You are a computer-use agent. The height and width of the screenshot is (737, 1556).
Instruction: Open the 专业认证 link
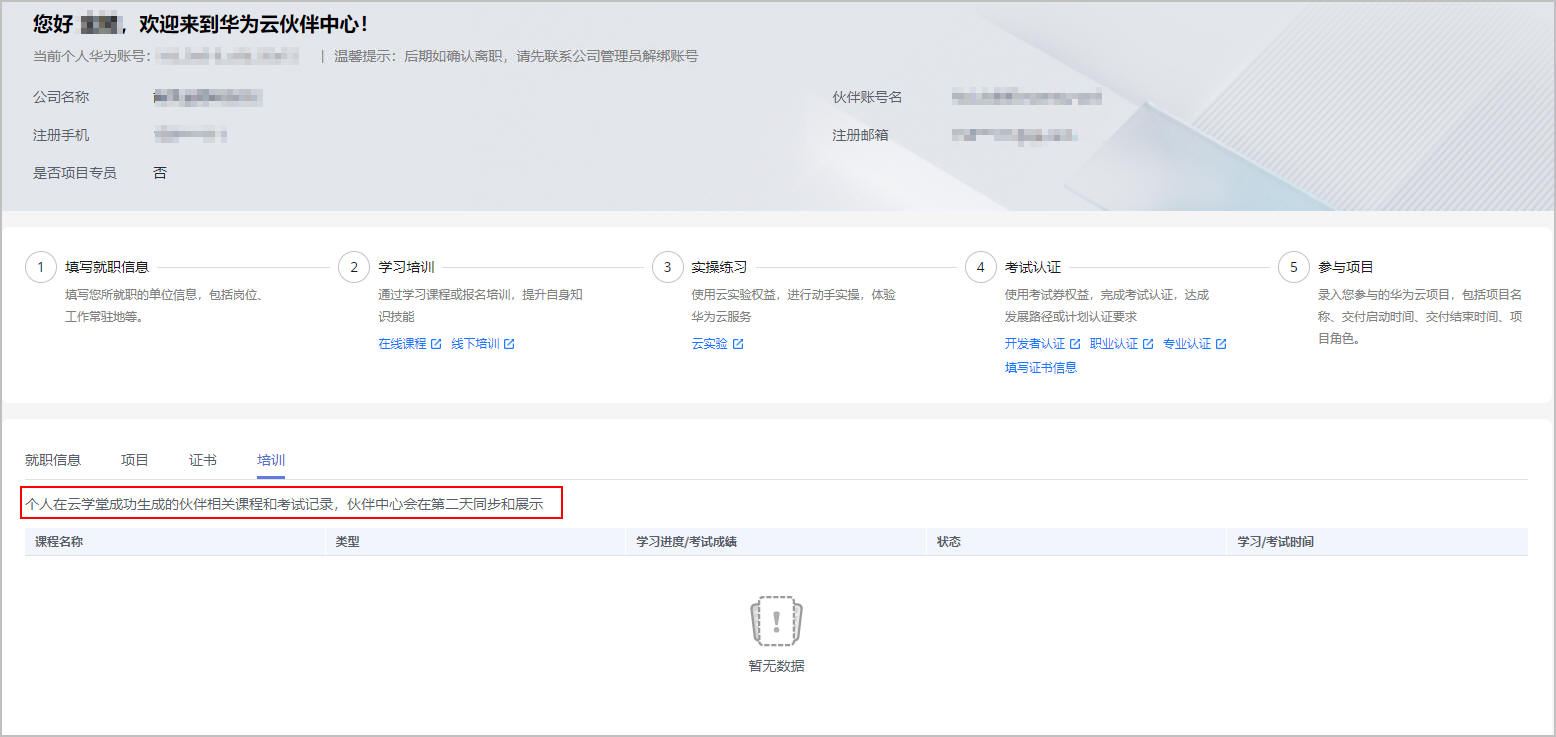[x=1187, y=344]
